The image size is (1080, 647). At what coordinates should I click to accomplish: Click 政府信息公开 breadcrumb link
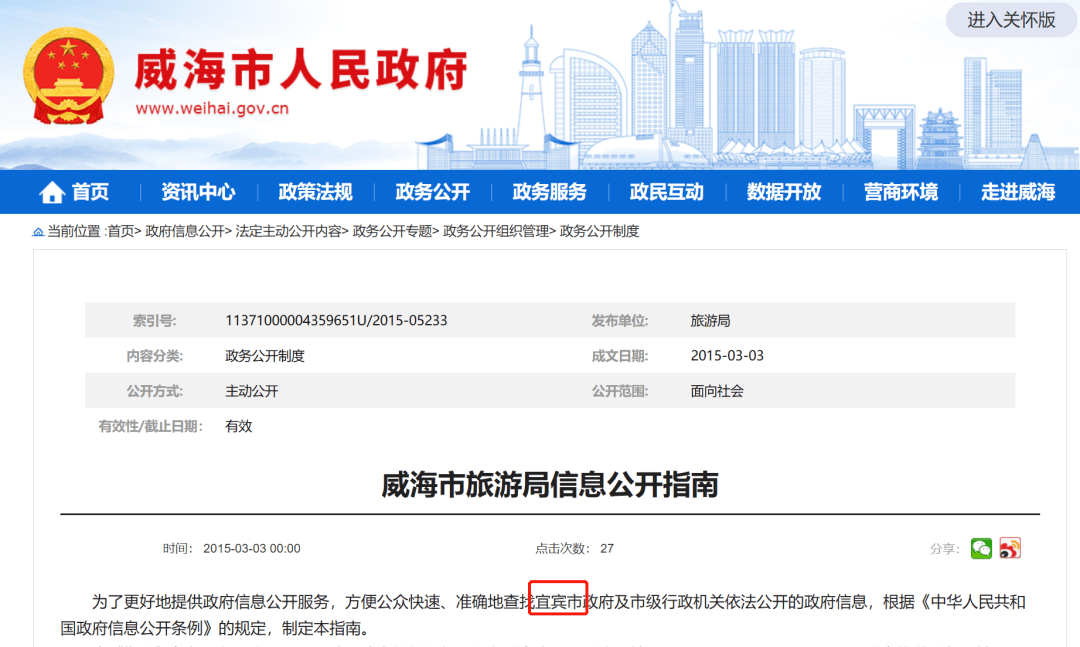click(185, 231)
